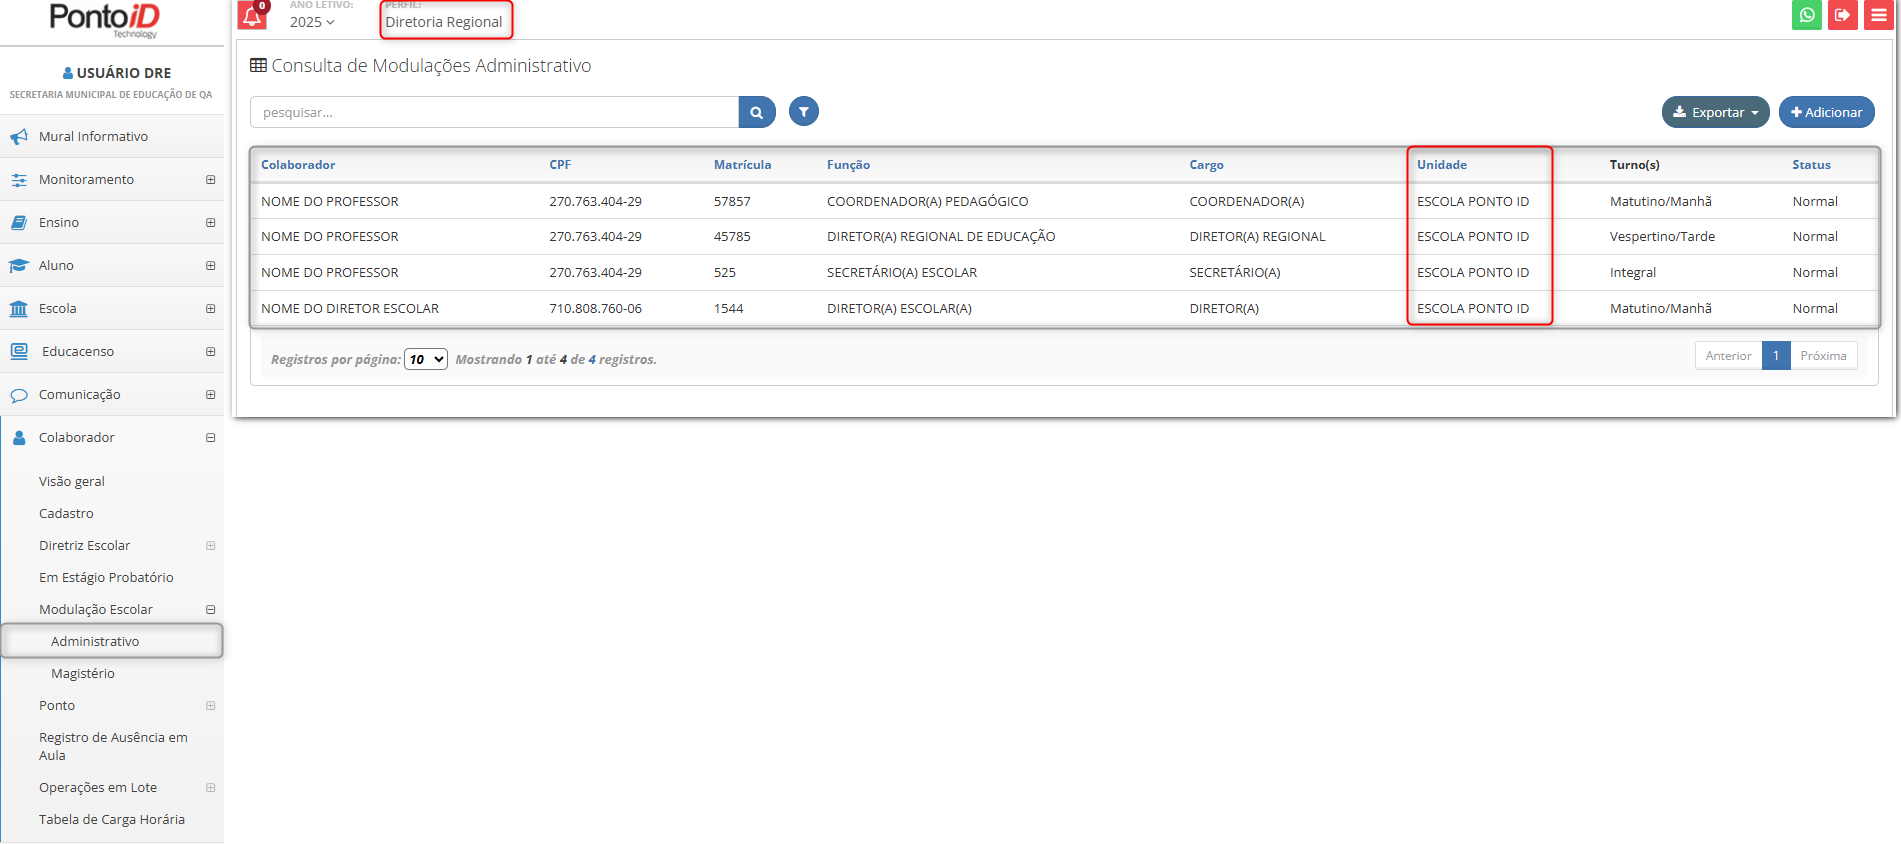Click the Monitoramento sliders icon

[x=19, y=180]
